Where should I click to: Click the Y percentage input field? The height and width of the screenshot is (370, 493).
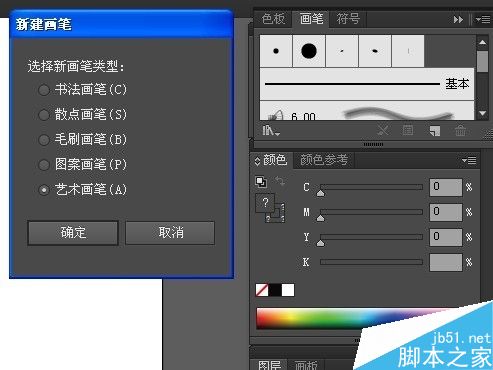[x=446, y=237]
